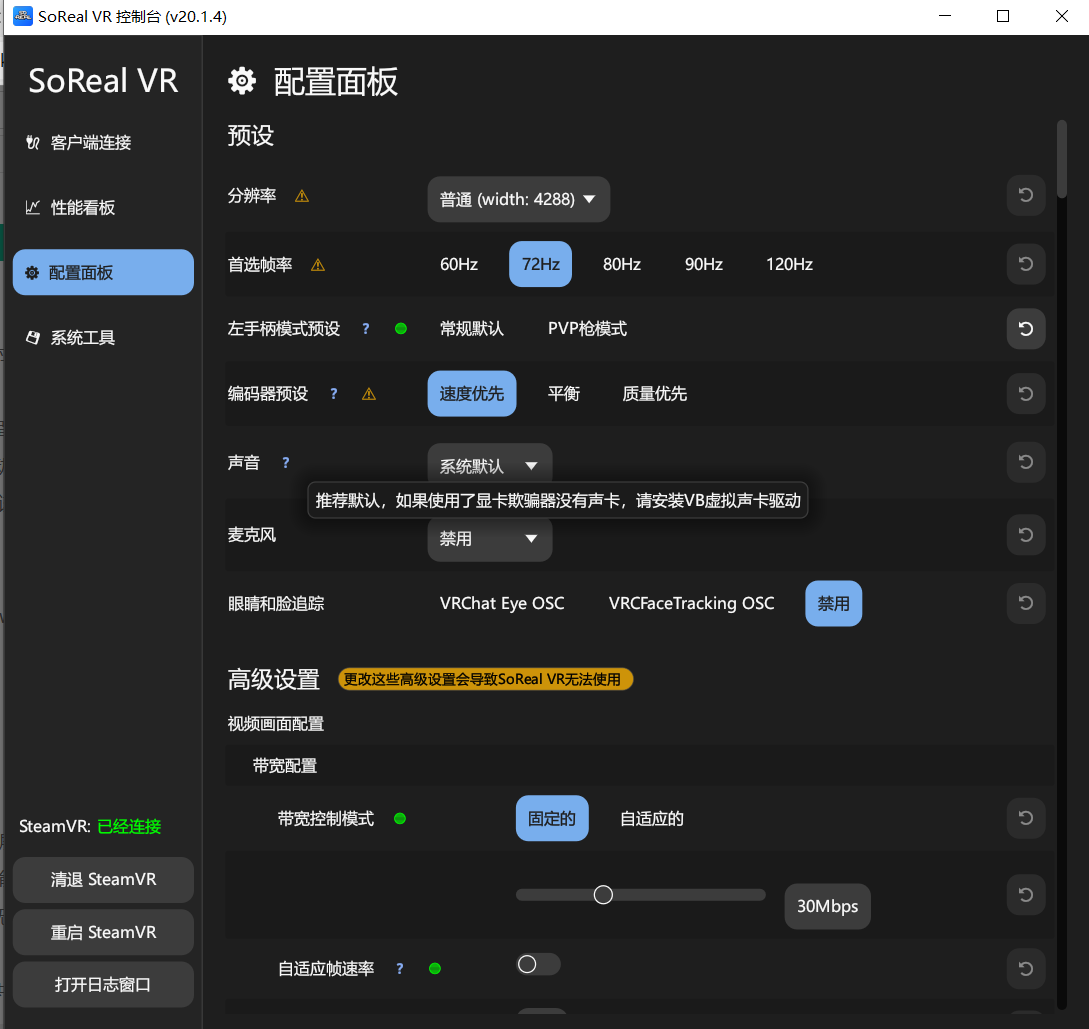Click the orange advanced-settings warning badge
This screenshot has height=1029, width=1089.
click(485, 679)
